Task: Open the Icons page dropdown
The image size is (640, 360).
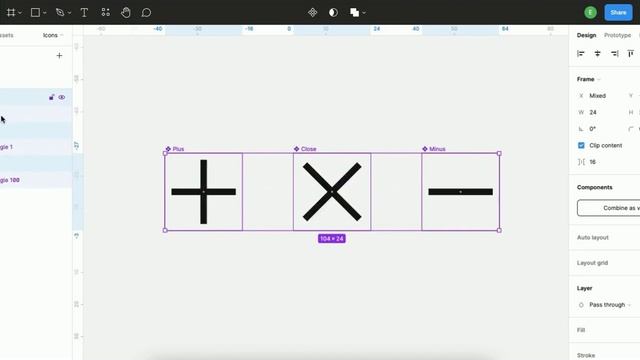Action: coord(53,35)
